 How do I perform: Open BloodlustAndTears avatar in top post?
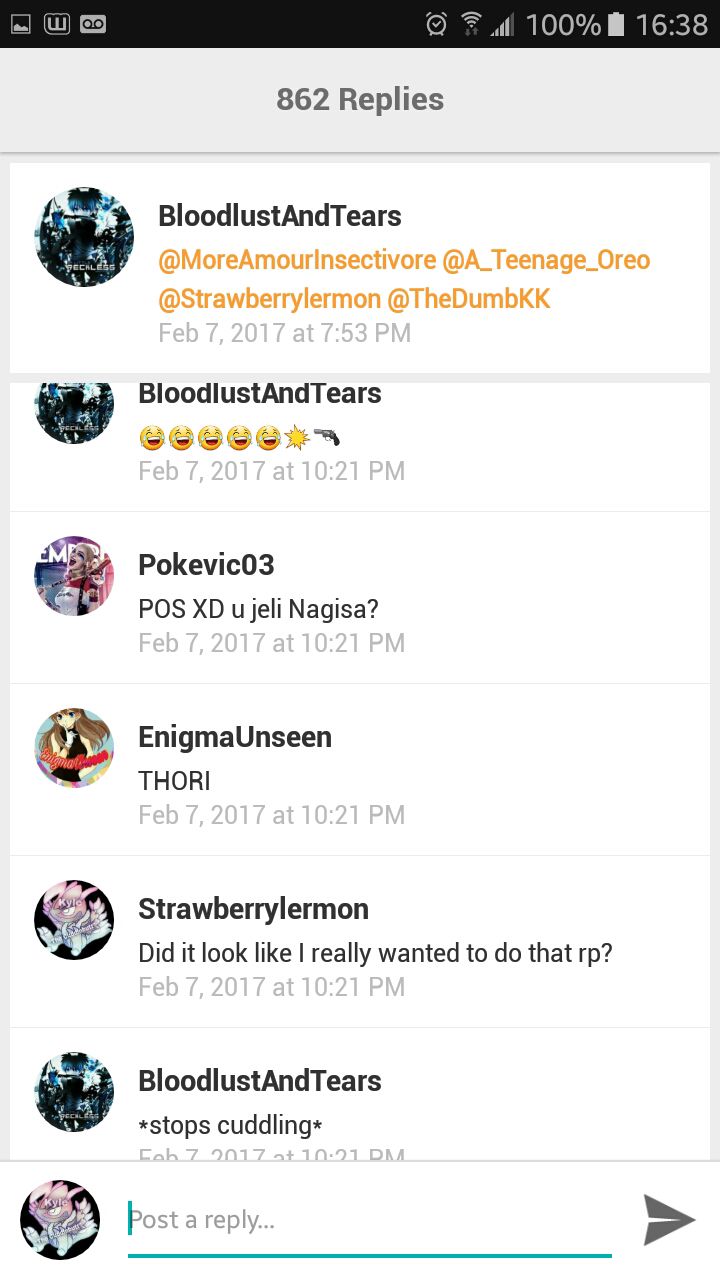[x=84, y=237]
